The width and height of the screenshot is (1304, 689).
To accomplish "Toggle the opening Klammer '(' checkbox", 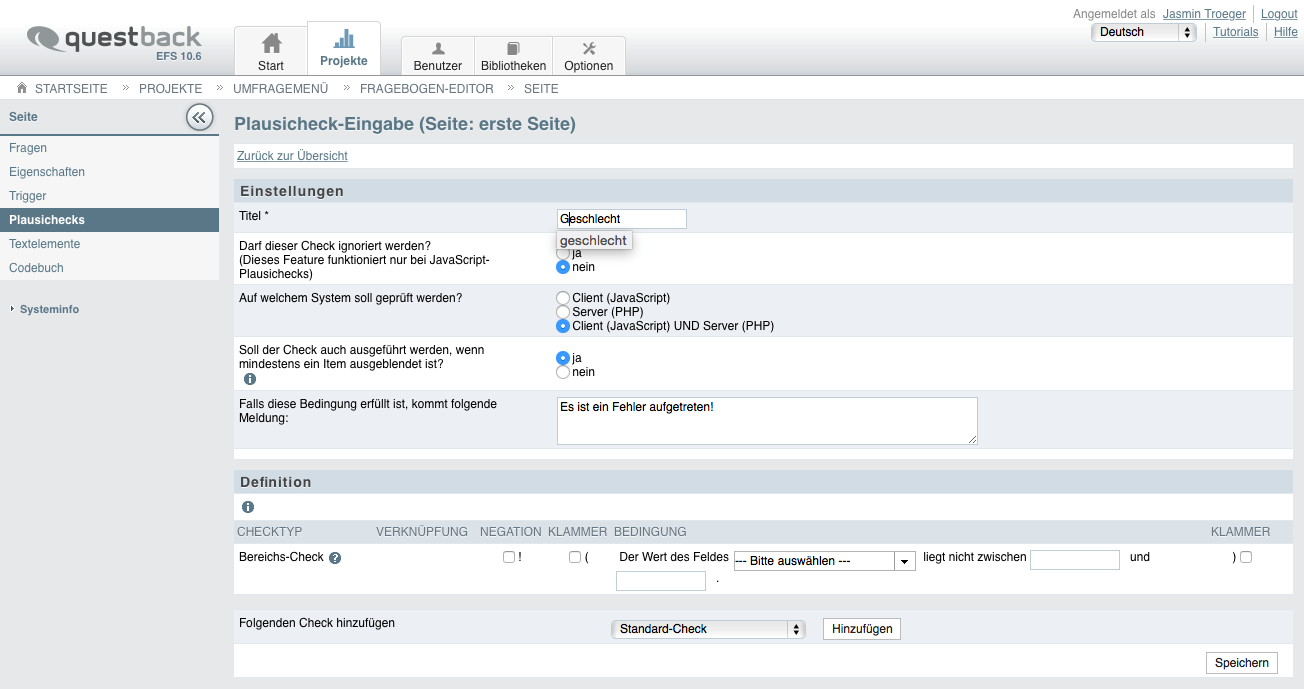I will click(x=575, y=557).
